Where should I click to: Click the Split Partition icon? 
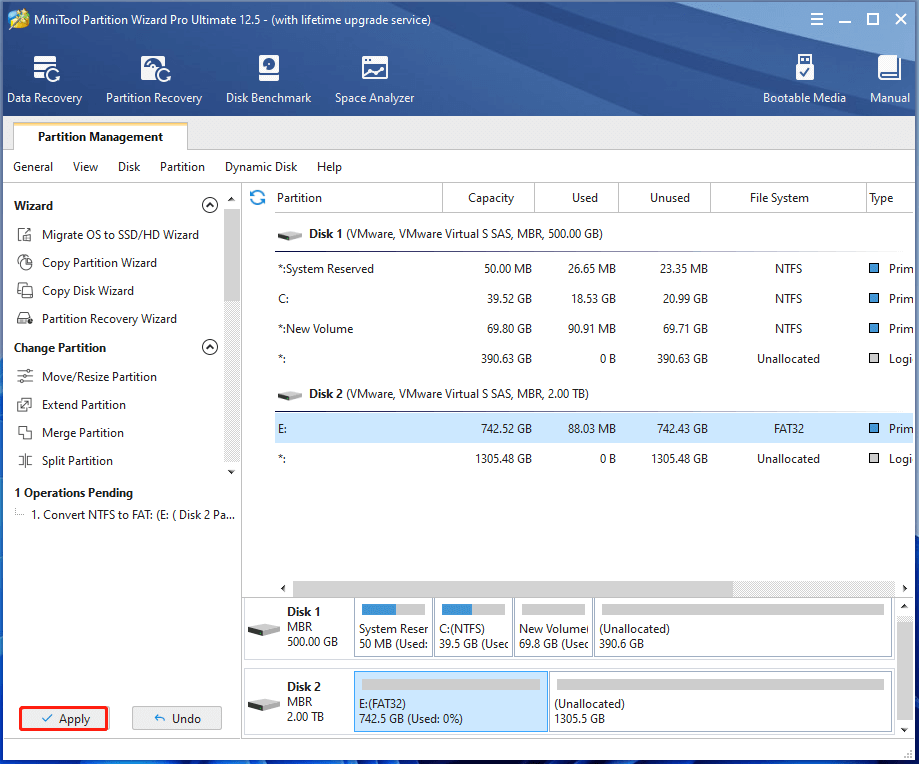point(25,461)
